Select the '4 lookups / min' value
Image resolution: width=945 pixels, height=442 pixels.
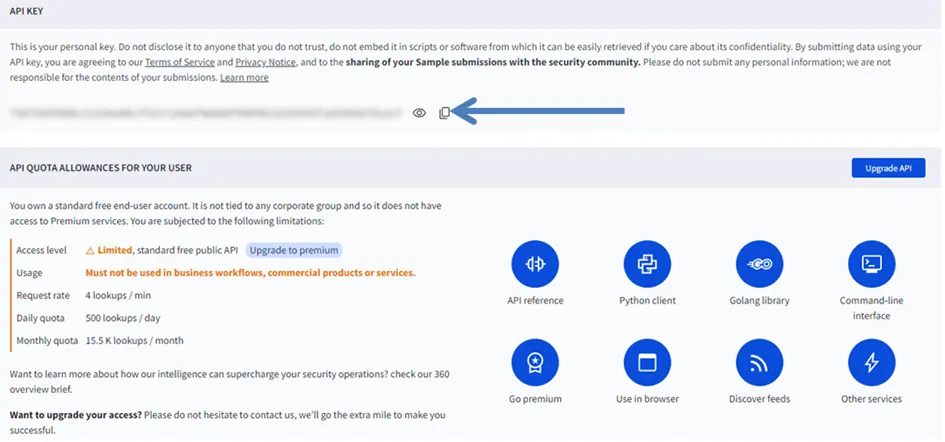[118, 295]
